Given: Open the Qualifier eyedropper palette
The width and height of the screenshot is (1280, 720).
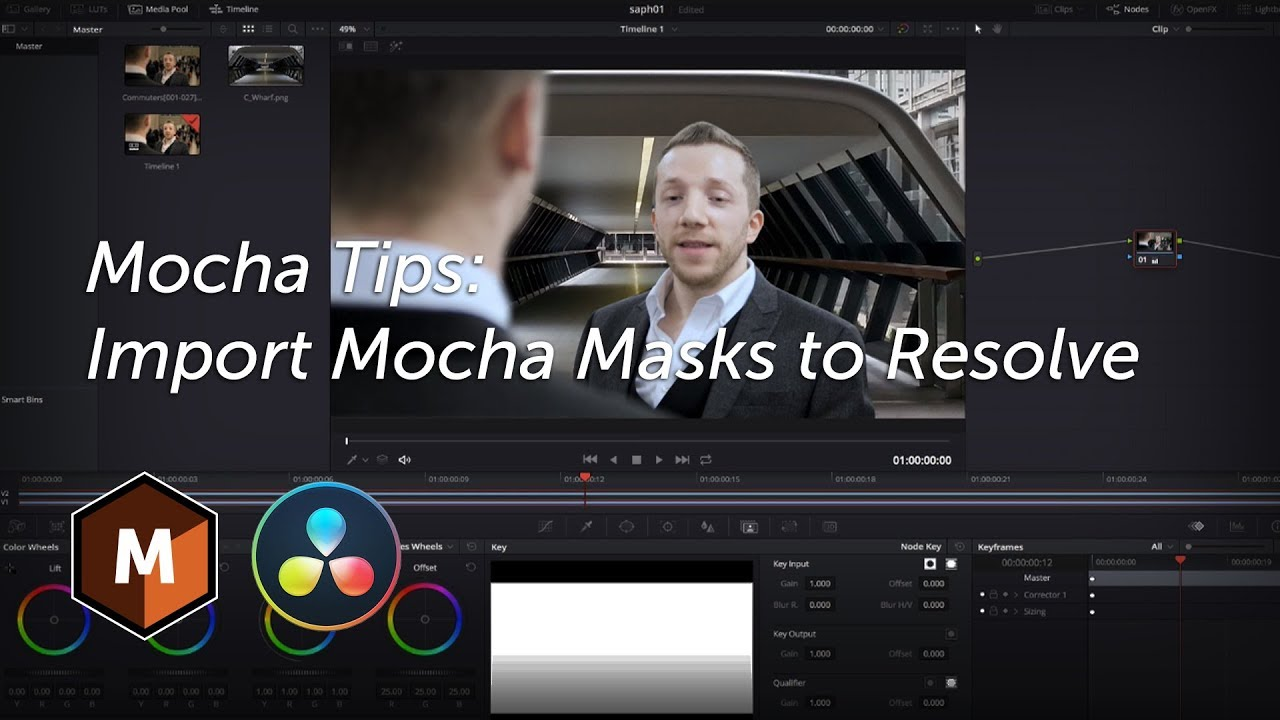Looking at the screenshot, I should point(587,526).
